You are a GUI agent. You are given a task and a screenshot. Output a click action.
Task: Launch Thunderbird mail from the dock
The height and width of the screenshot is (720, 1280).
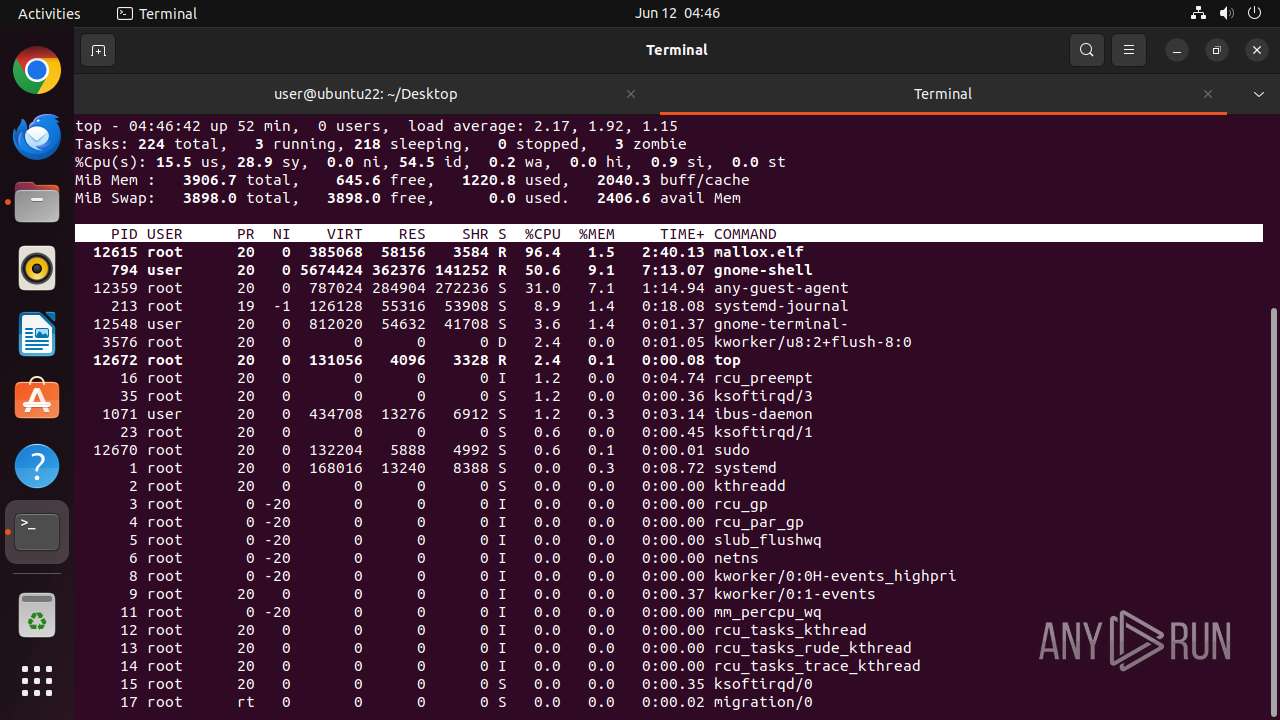(37, 136)
